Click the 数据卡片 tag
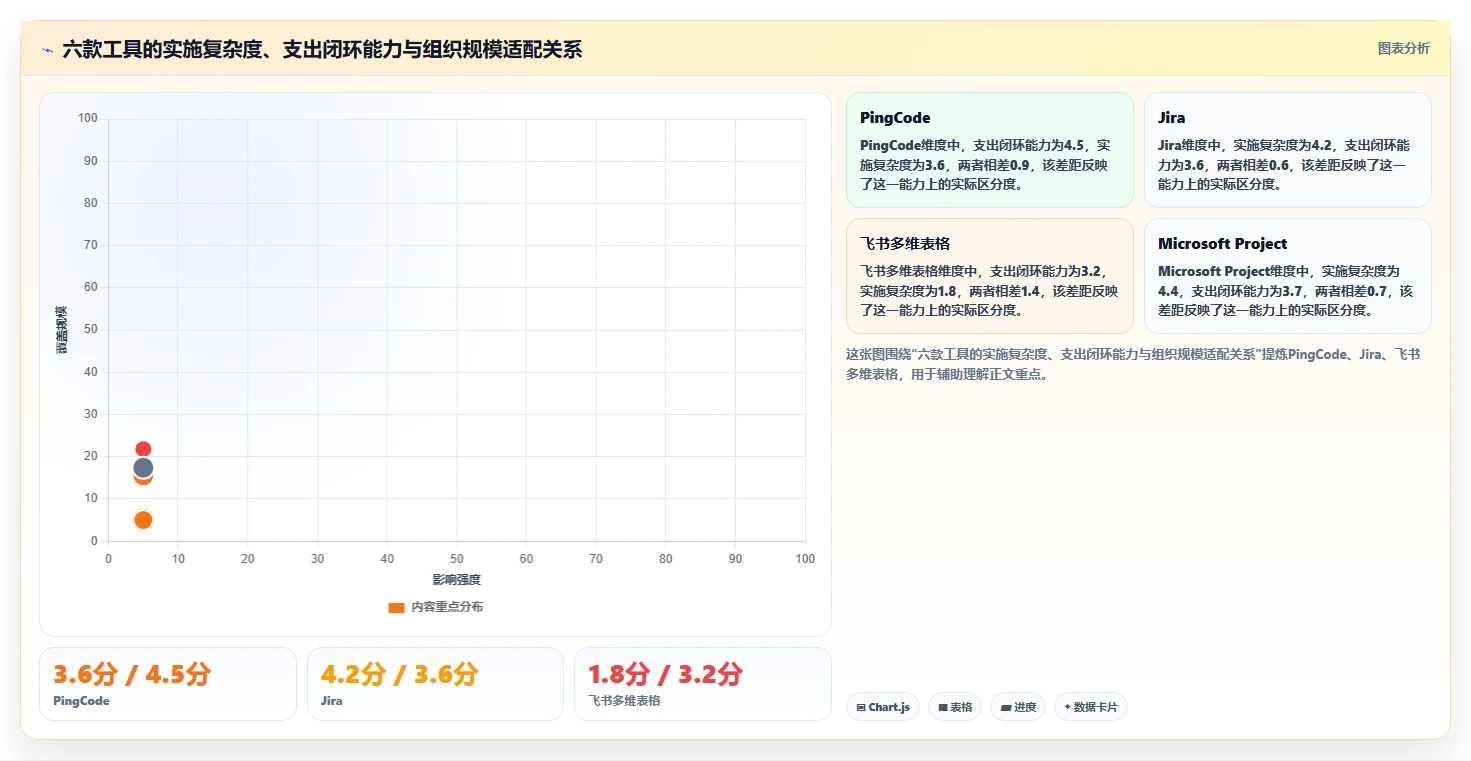Screen dimensions: 1471x761 click(x=1090, y=707)
